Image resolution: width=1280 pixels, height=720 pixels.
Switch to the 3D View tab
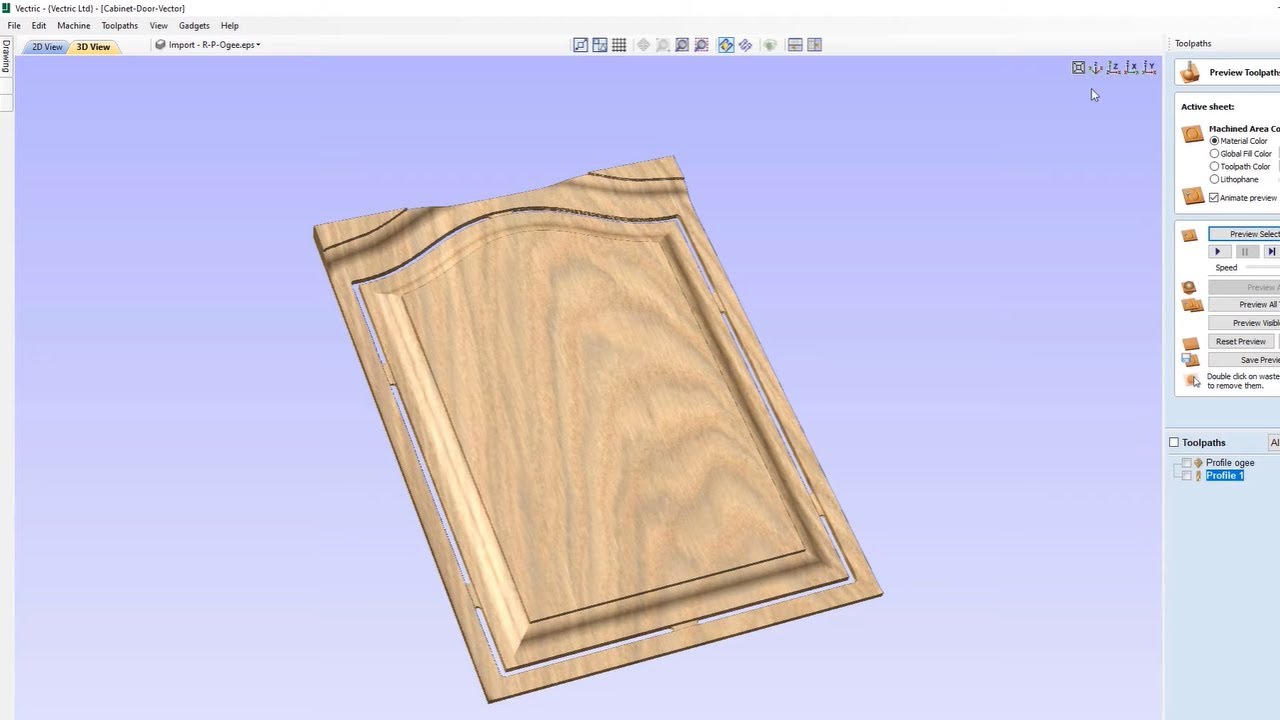point(93,47)
